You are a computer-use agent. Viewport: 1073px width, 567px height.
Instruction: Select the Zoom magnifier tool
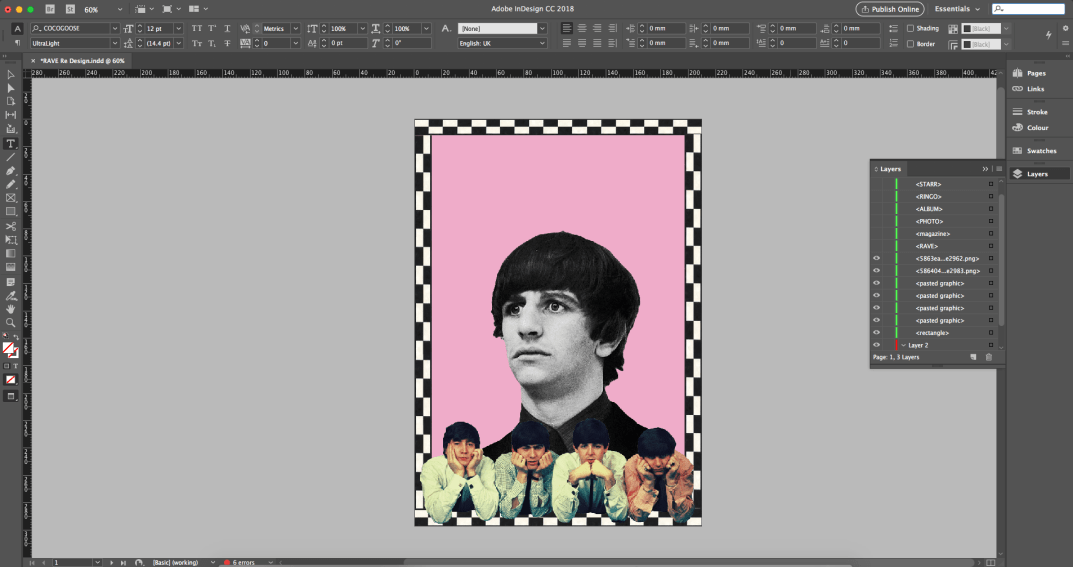pyautogui.click(x=10, y=323)
